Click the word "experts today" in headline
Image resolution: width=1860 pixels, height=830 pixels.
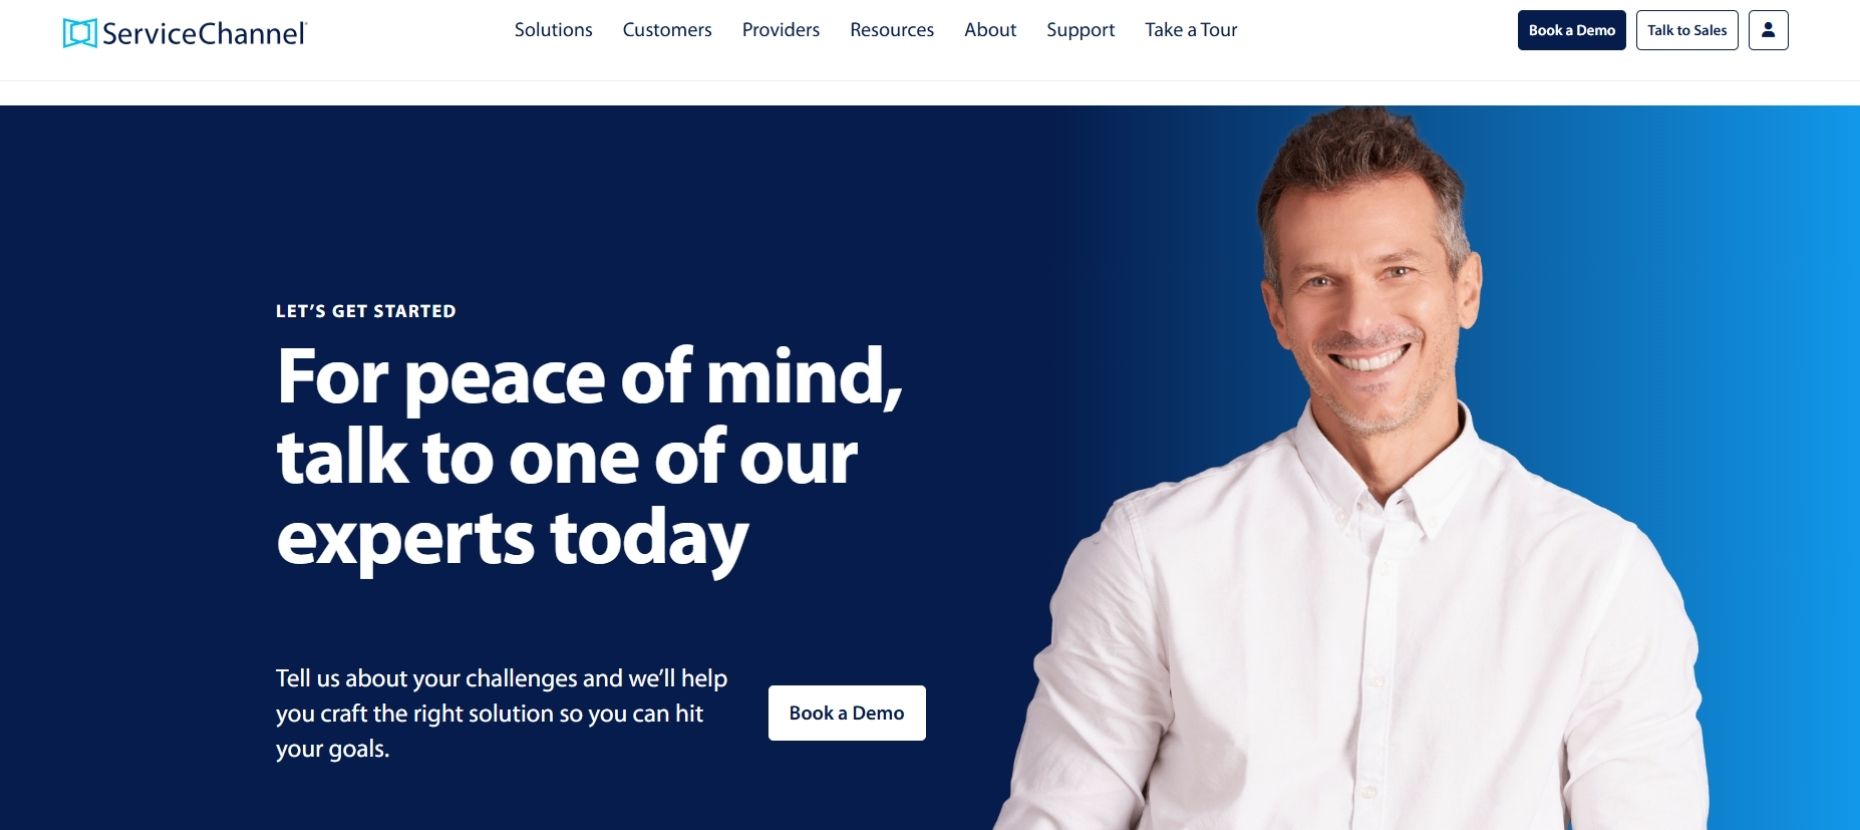coord(512,539)
